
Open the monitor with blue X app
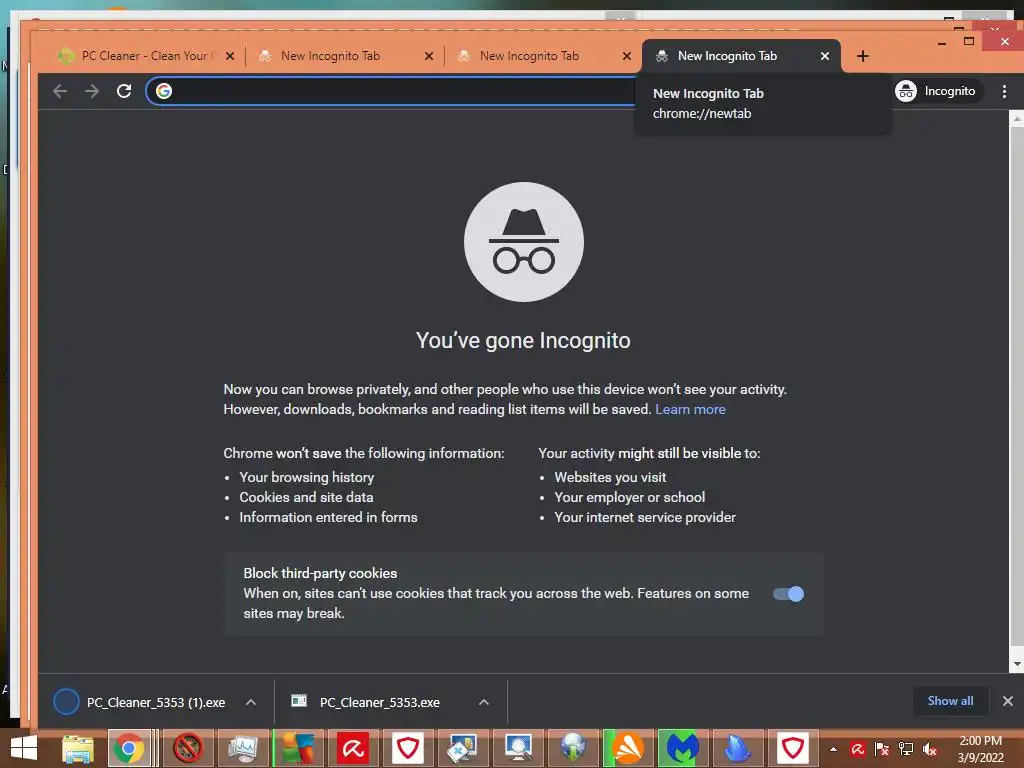pos(463,748)
